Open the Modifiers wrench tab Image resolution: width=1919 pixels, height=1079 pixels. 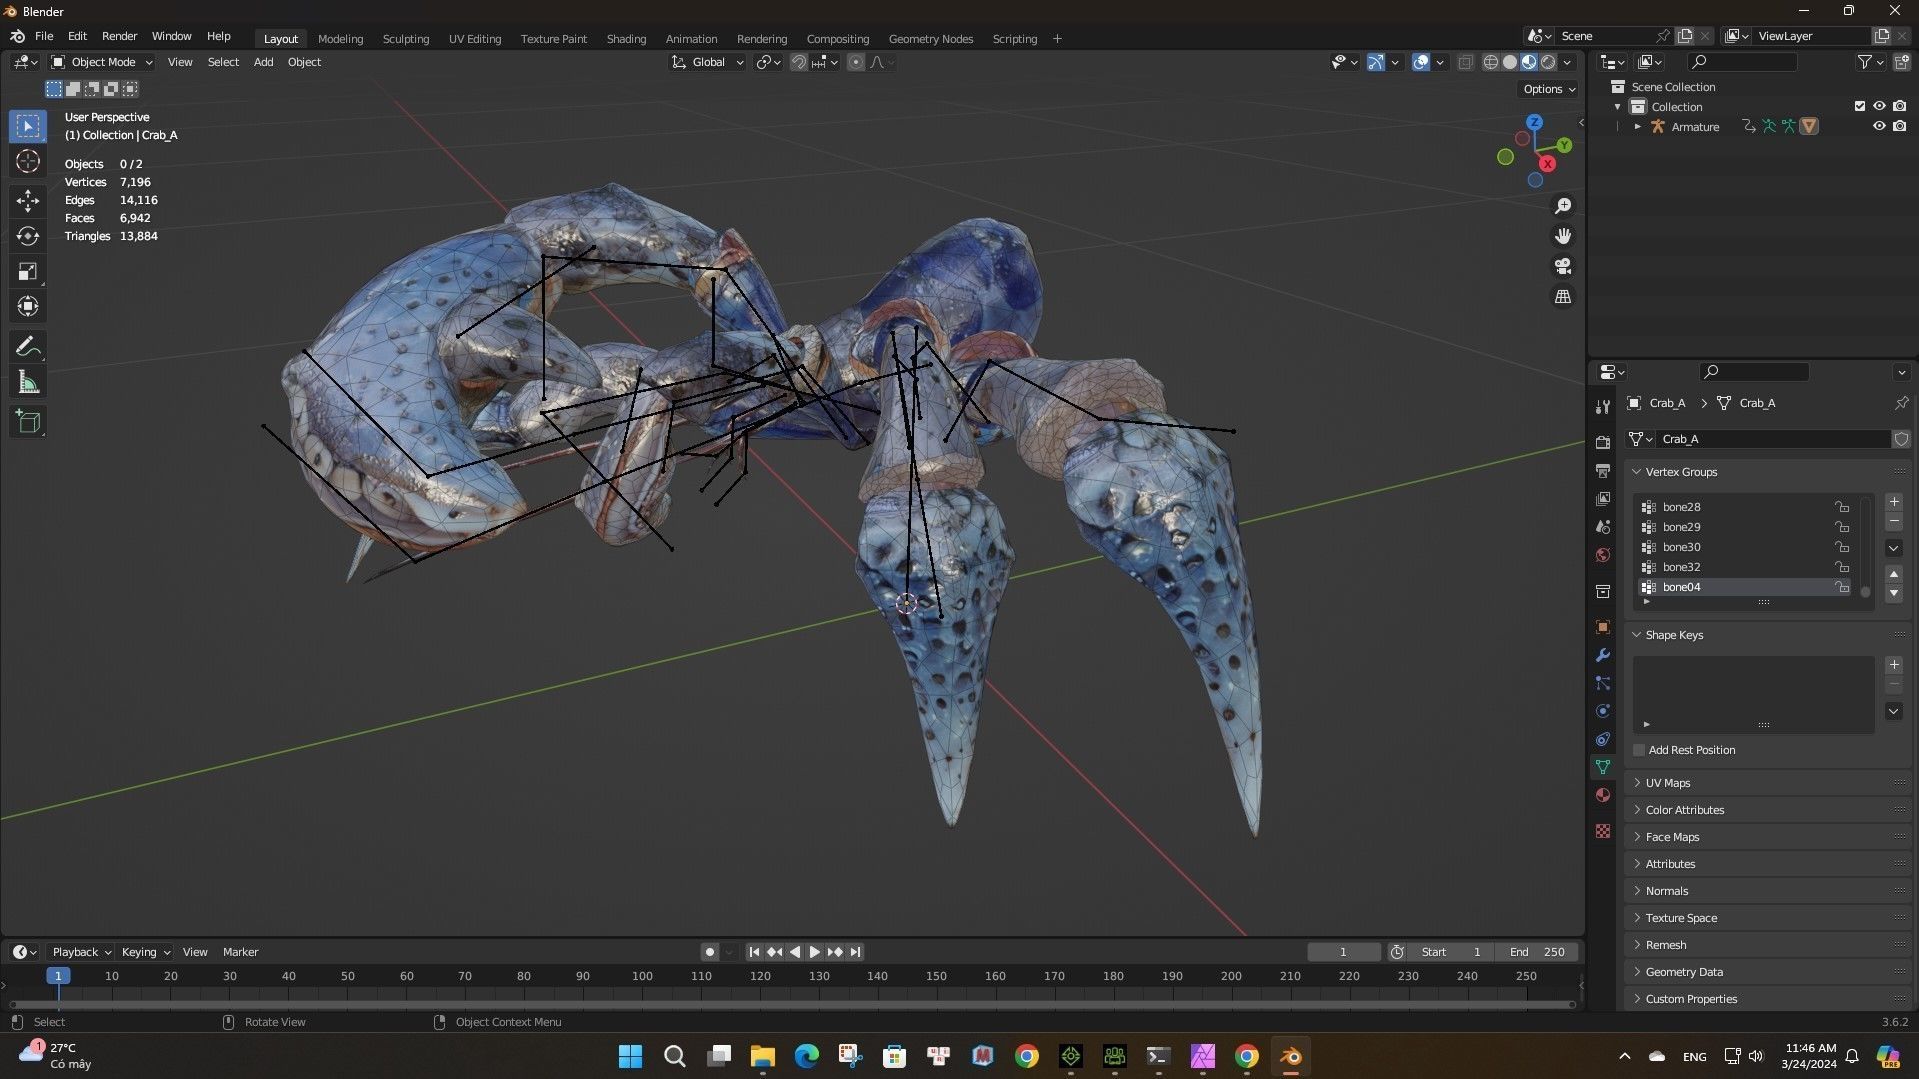pos(1603,655)
